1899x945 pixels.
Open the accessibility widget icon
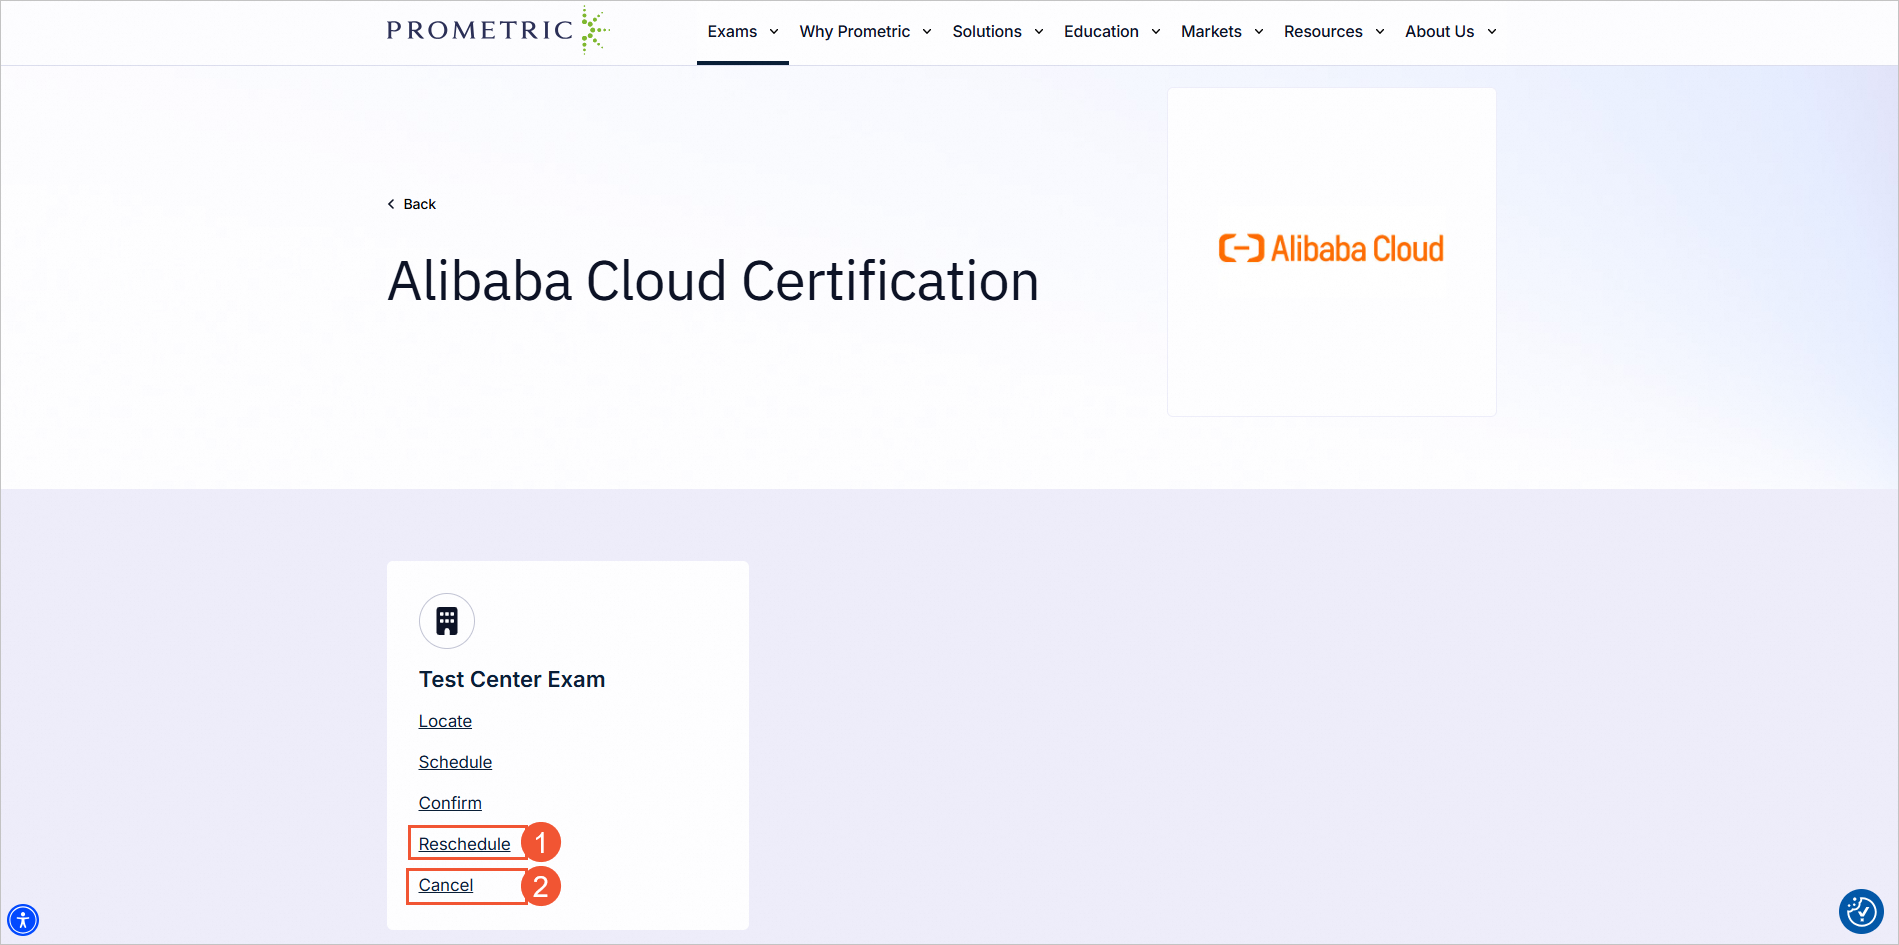[23, 919]
